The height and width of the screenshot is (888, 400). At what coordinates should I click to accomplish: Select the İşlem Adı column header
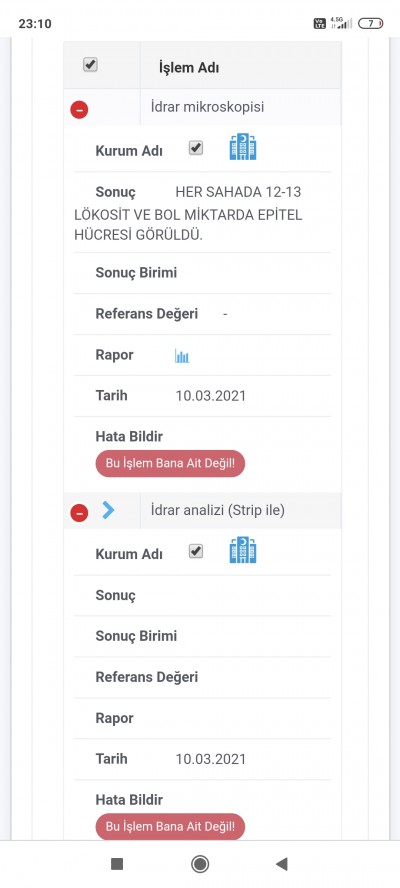tap(189, 69)
